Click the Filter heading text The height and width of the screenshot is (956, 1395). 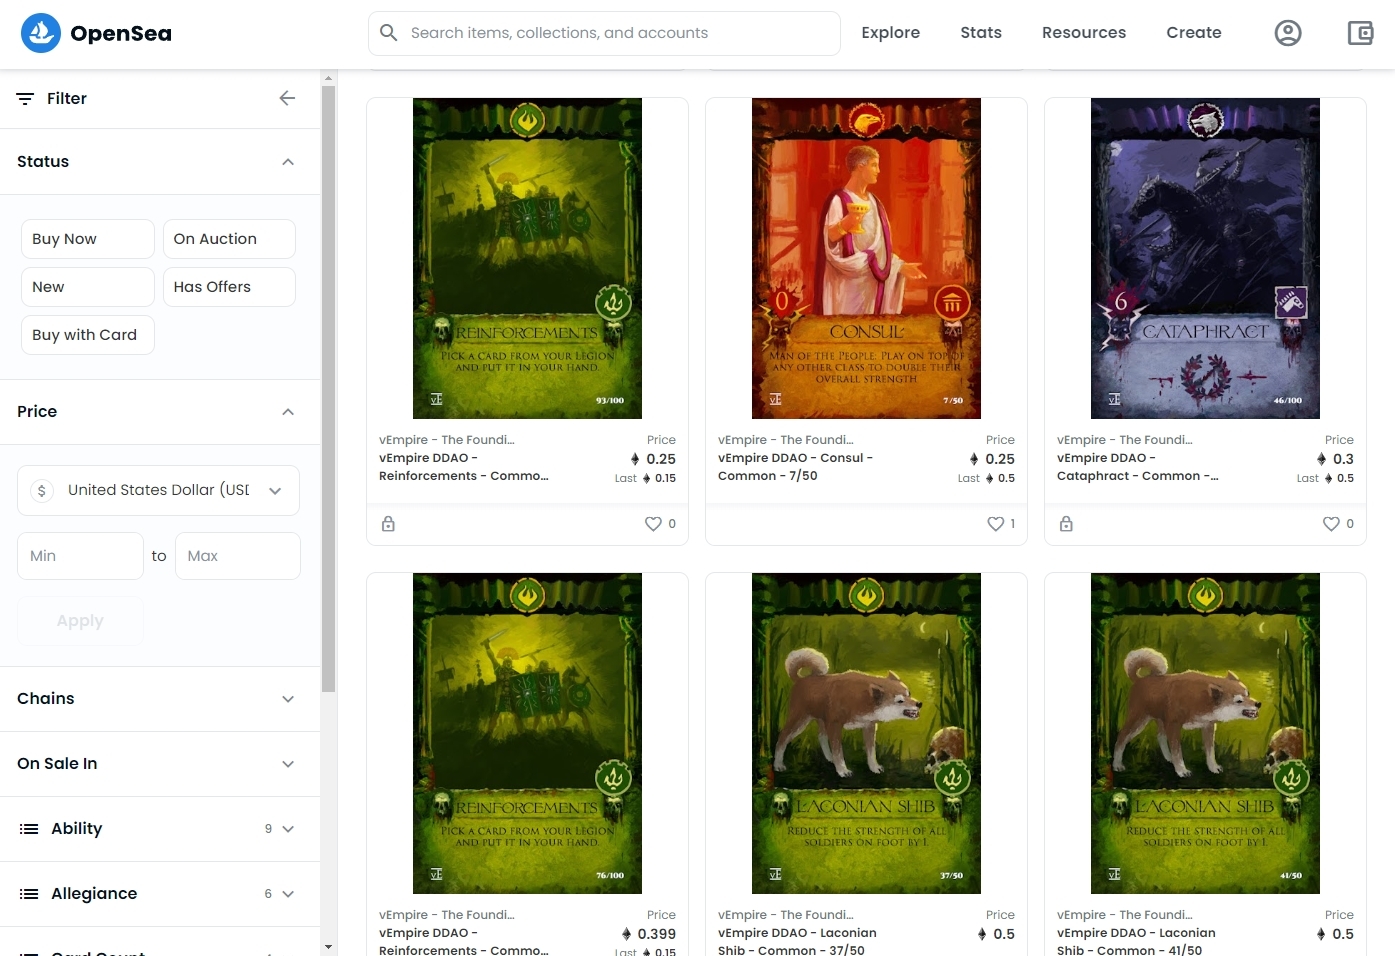pos(67,98)
